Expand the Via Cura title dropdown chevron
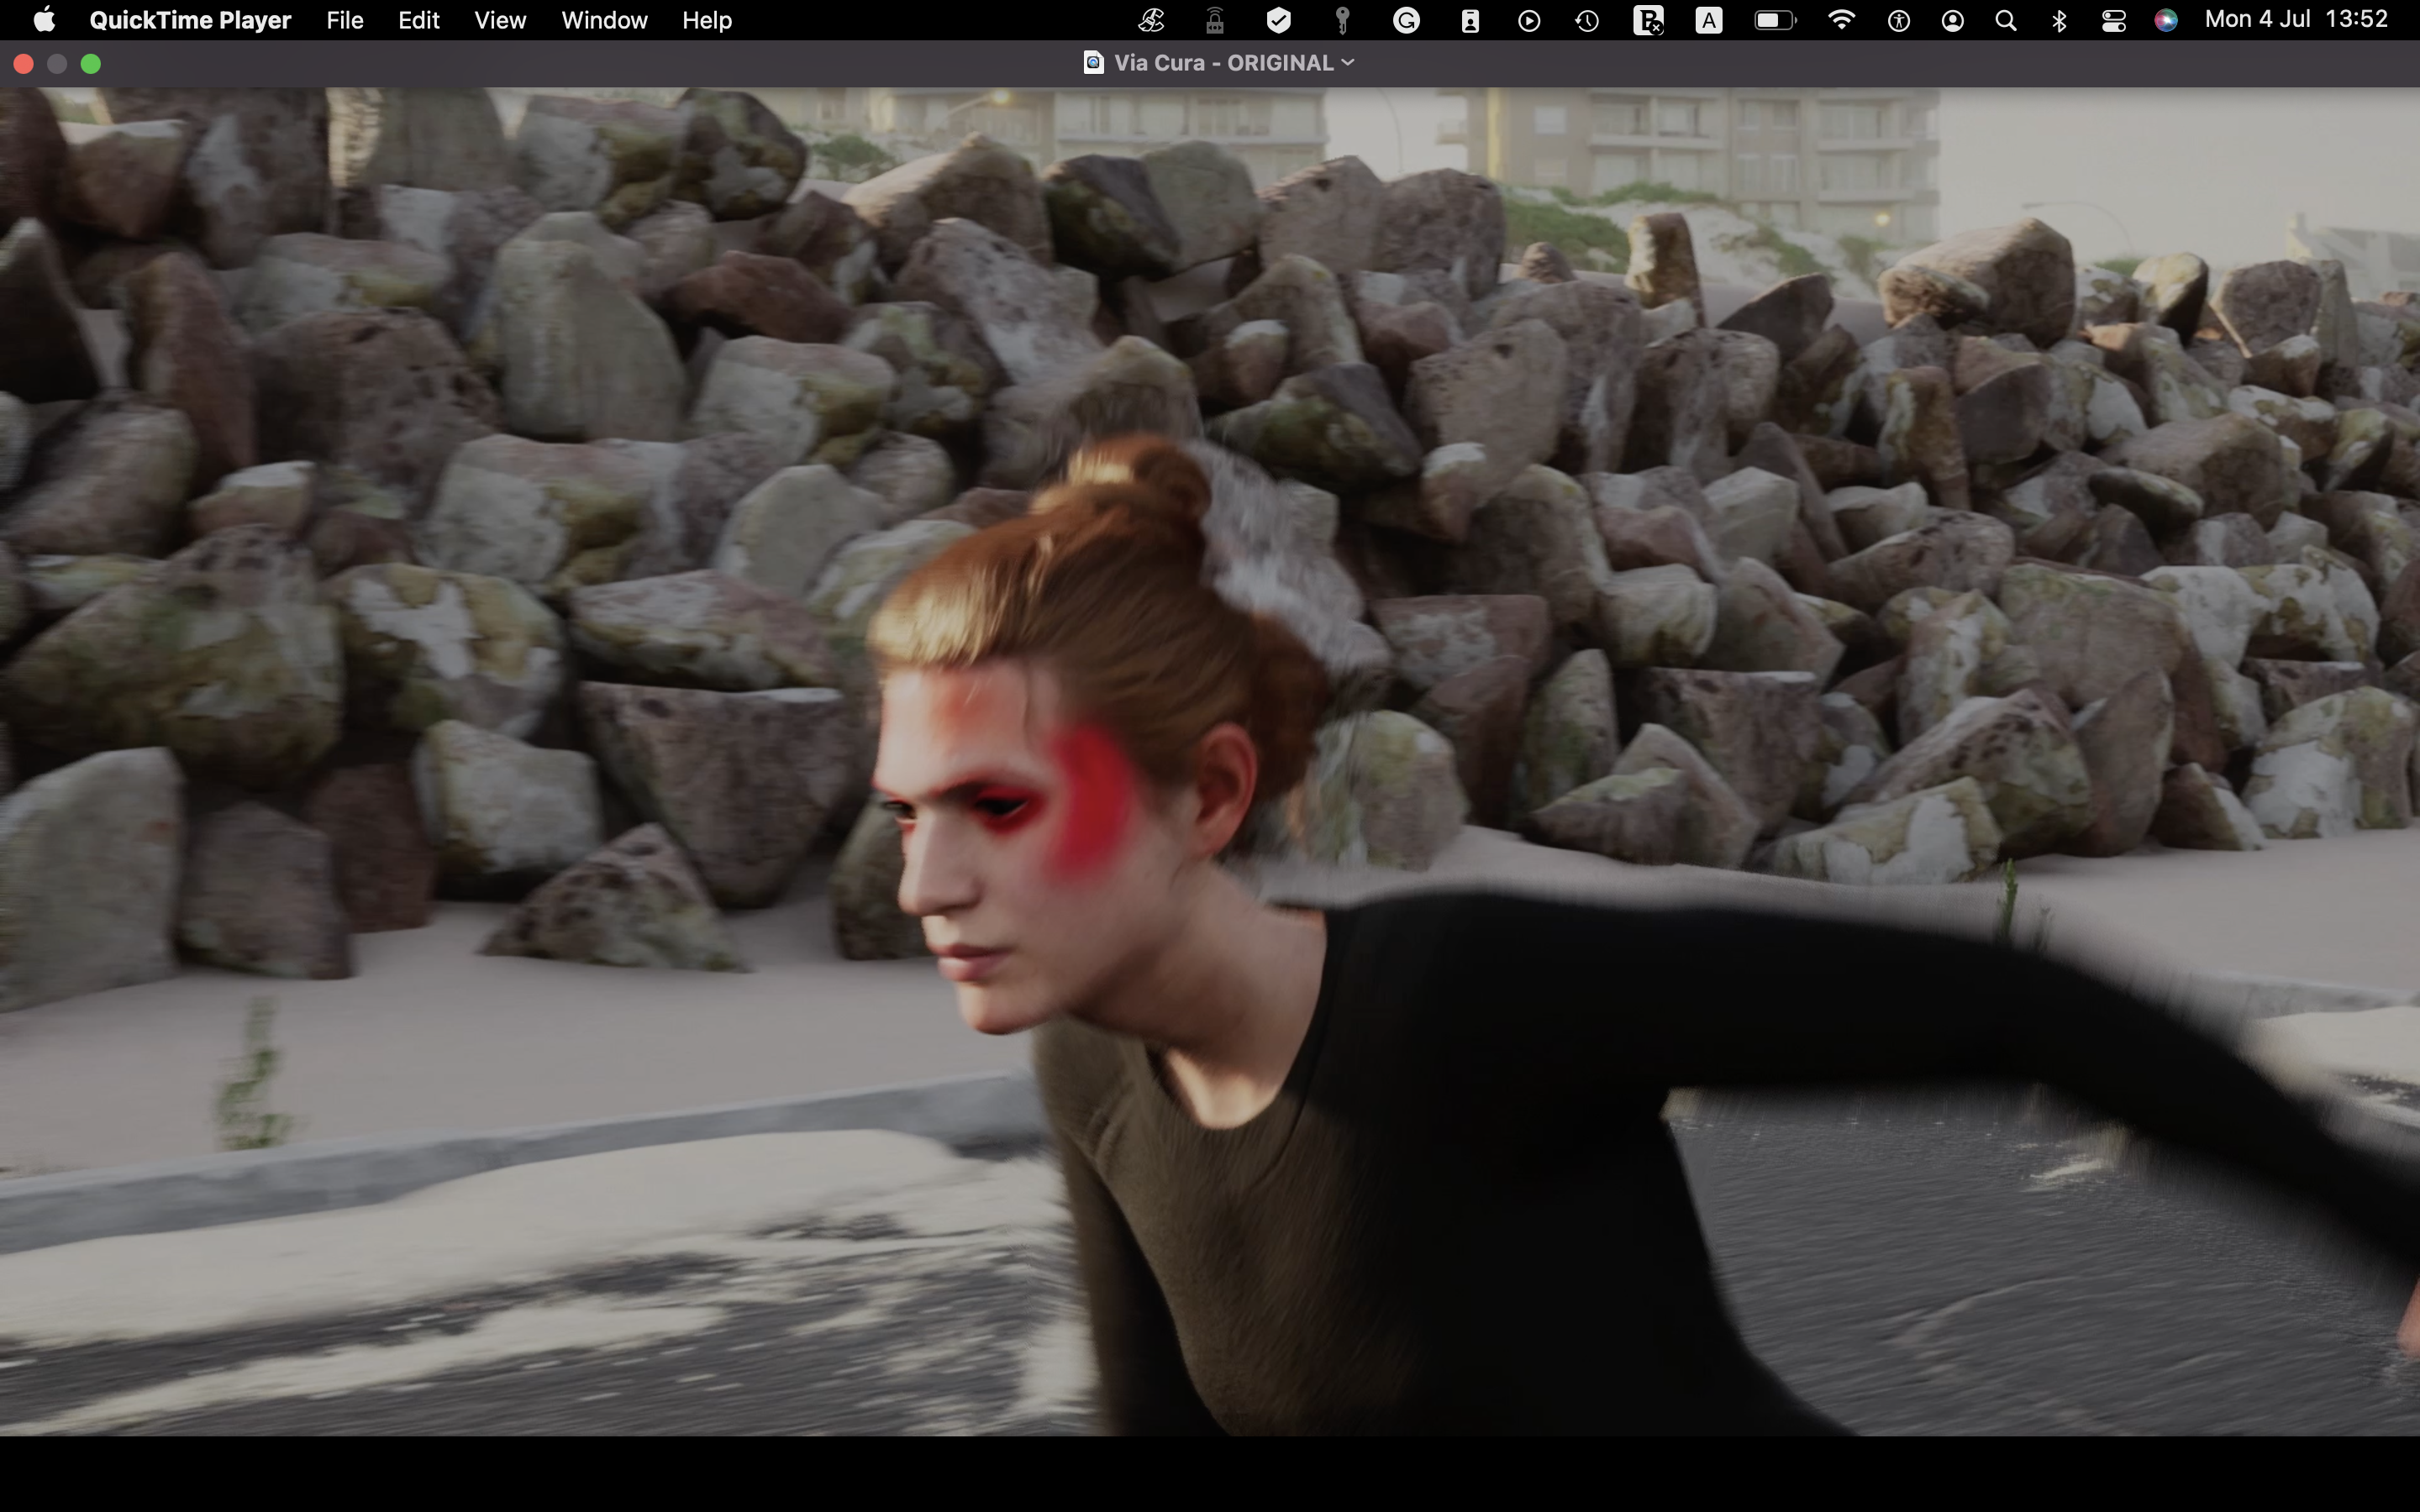This screenshot has width=2420, height=1512. point(1348,63)
